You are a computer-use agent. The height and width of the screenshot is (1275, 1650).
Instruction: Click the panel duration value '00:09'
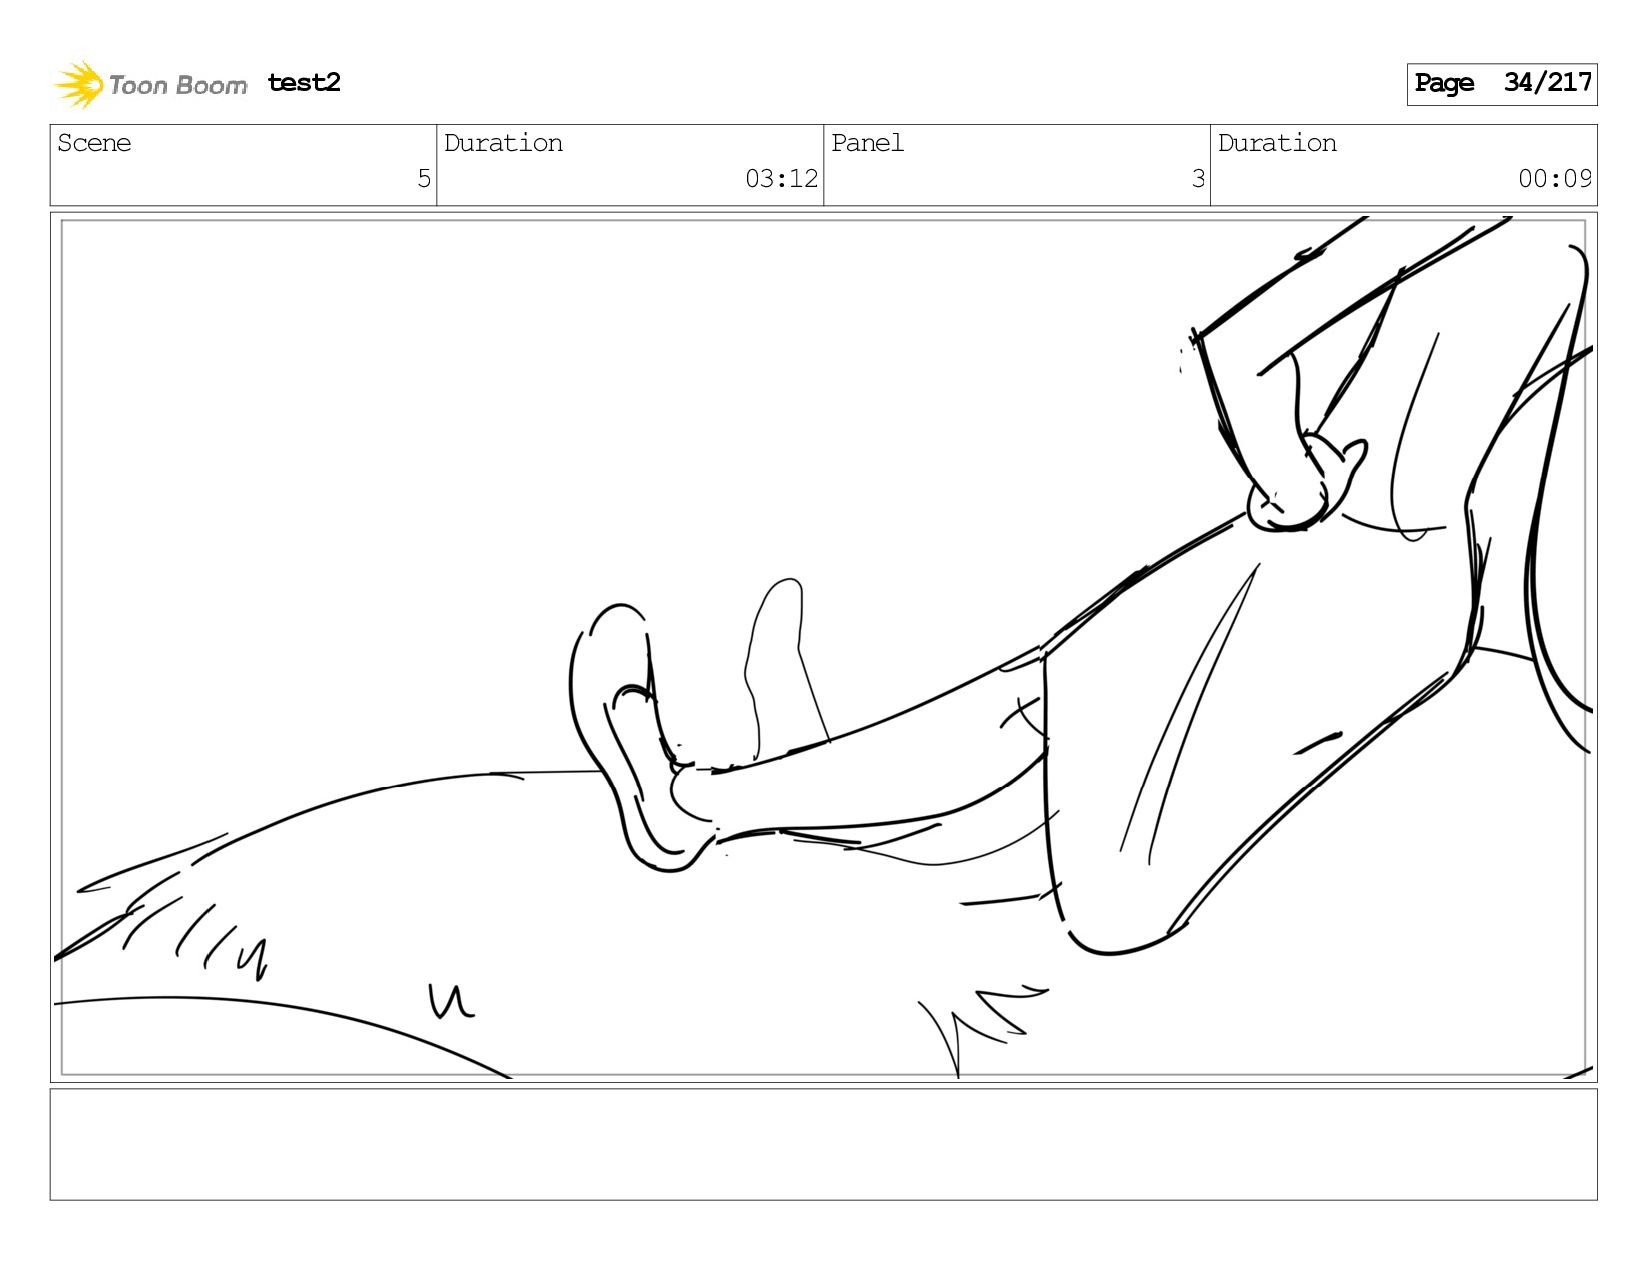coord(1555,179)
